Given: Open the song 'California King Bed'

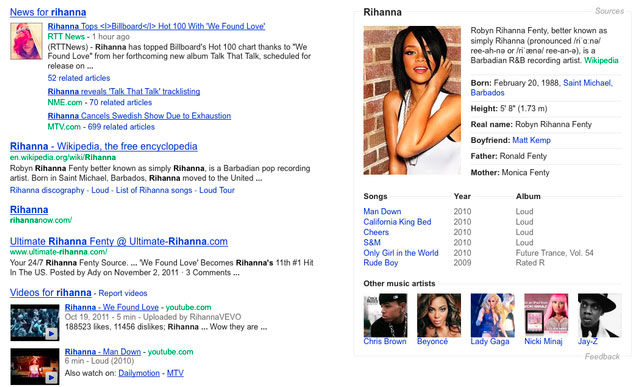Looking at the screenshot, I should click(397, 222).
